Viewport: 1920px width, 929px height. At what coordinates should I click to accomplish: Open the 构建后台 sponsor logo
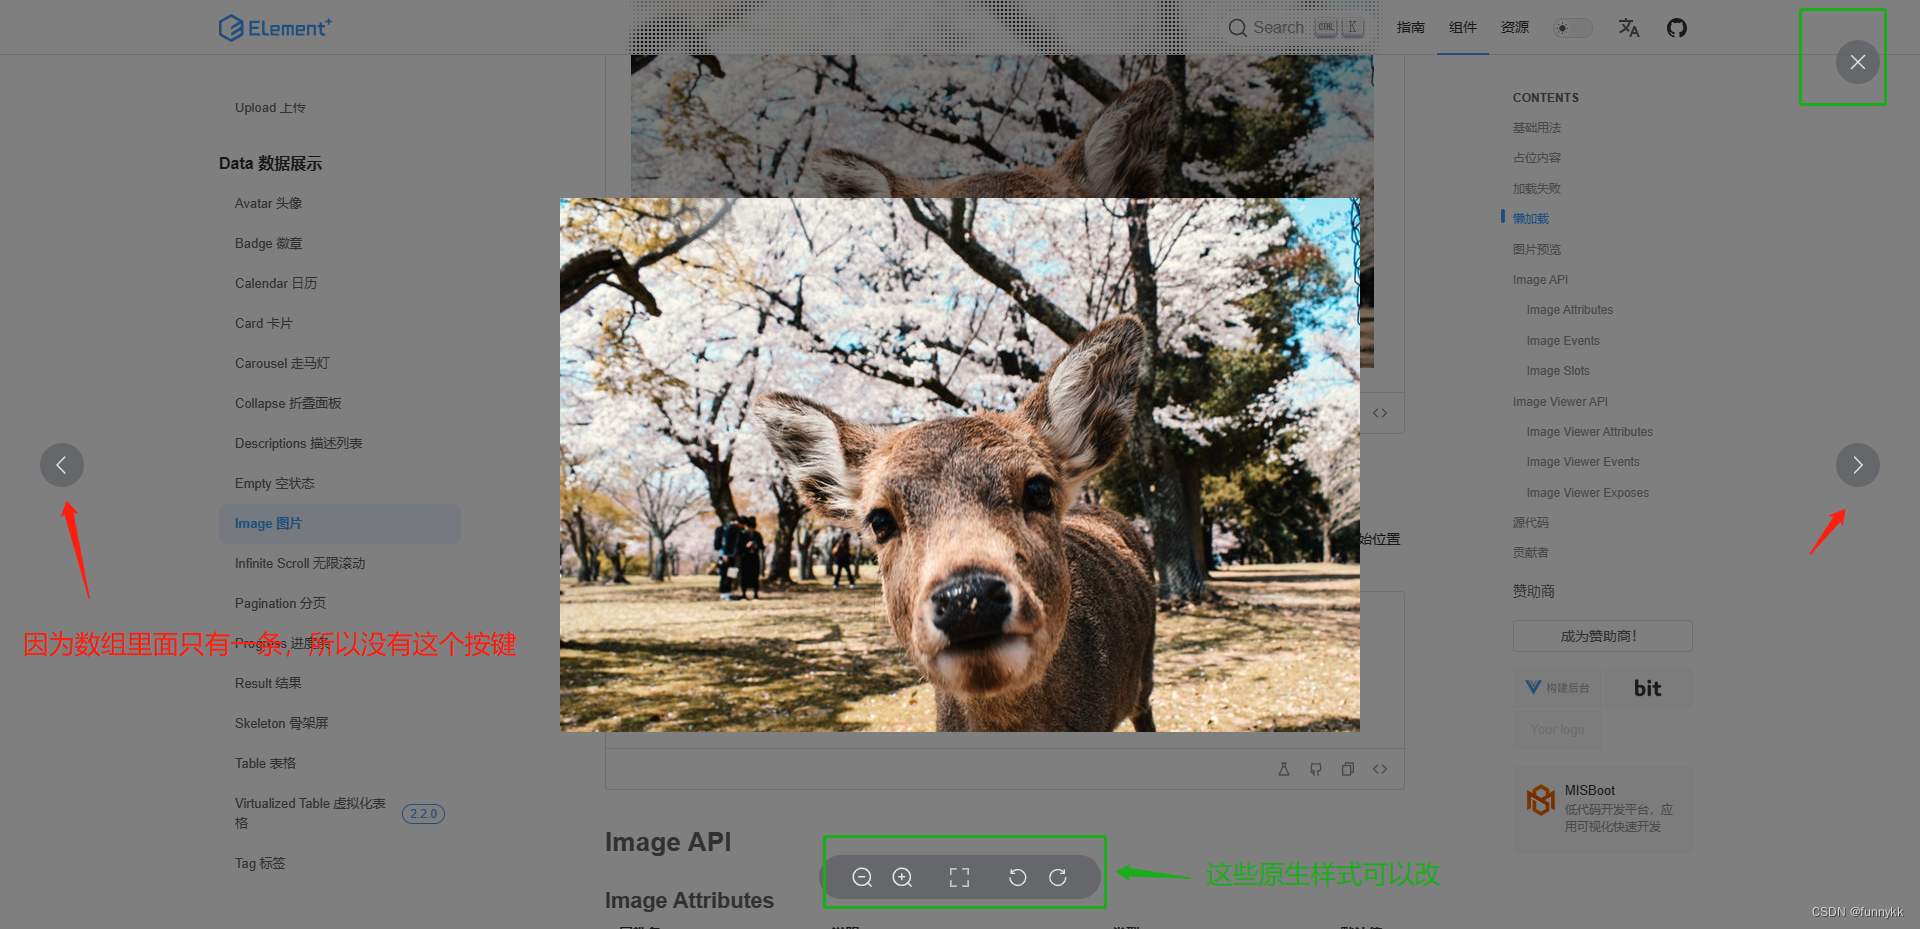pos(1557,688)
